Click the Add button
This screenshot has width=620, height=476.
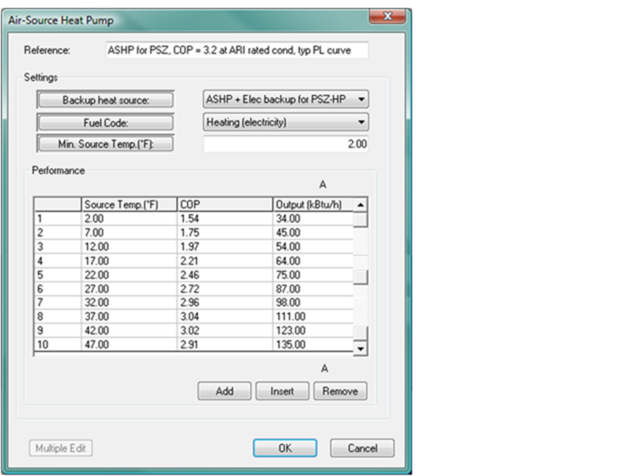224,391
